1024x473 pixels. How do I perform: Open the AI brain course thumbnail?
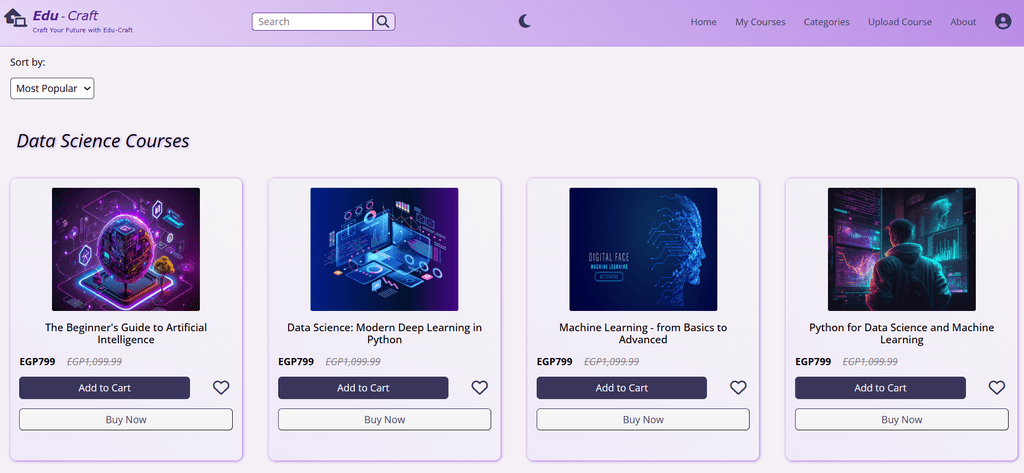click(126, 250)
